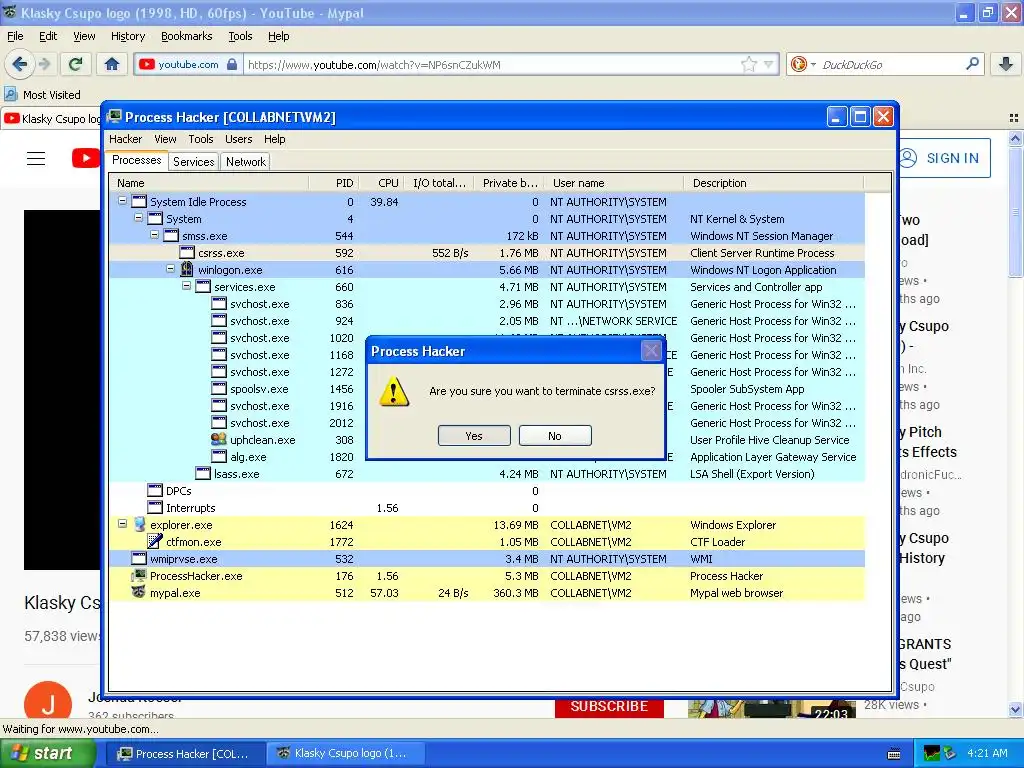The height and width of the screenshot is (768, 1024).
Task: Open the Most Visited bookmarks folder
Action: coord(42,95)
